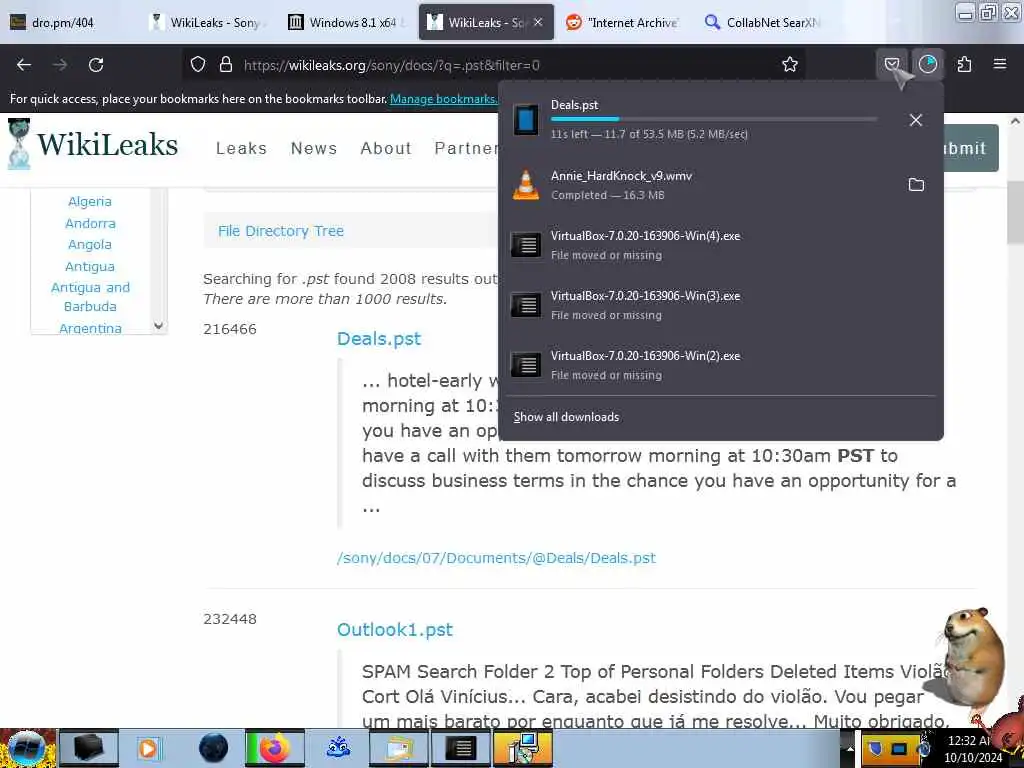Show hidden system tray icons
The height and width of the screenshot is (768, 1024).
pos(850,748)
